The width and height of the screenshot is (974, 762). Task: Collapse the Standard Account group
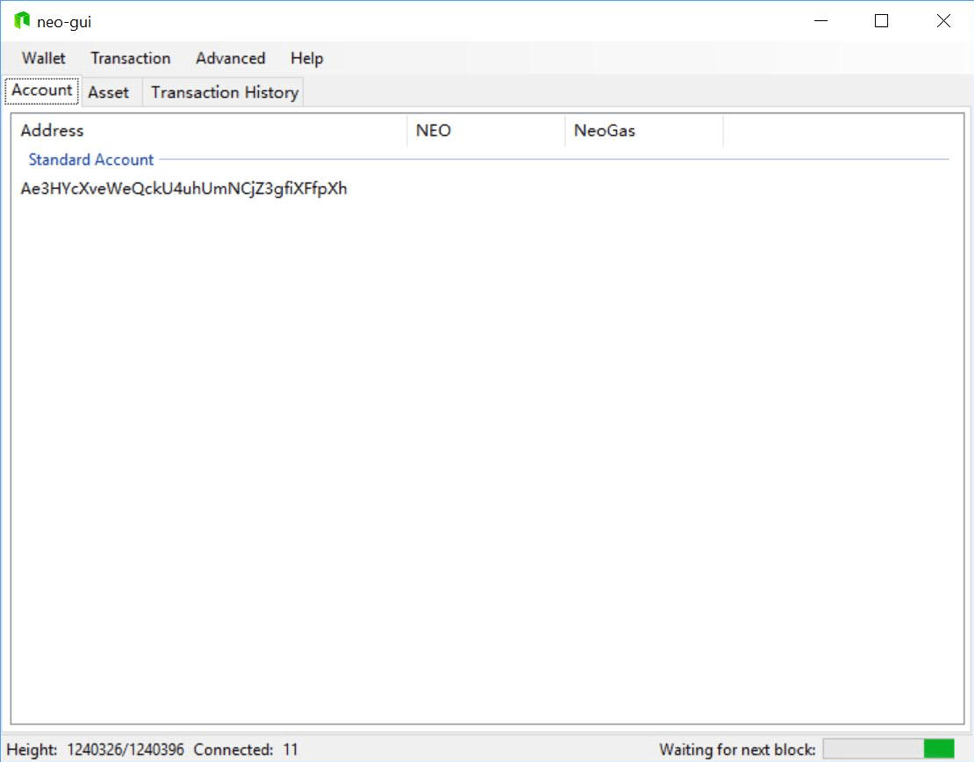click(x=91, y=160)
